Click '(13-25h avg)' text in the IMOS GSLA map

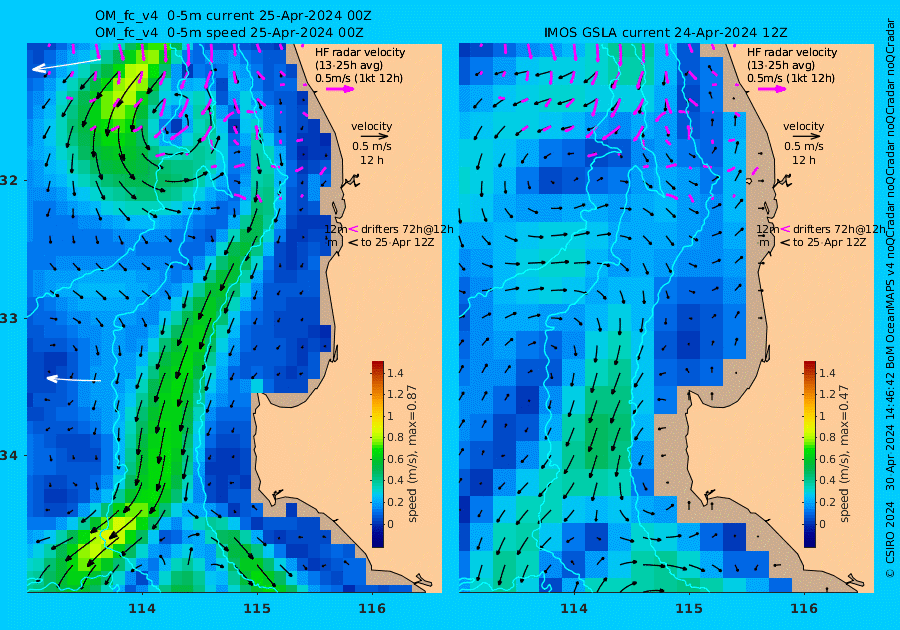point(781,65)
